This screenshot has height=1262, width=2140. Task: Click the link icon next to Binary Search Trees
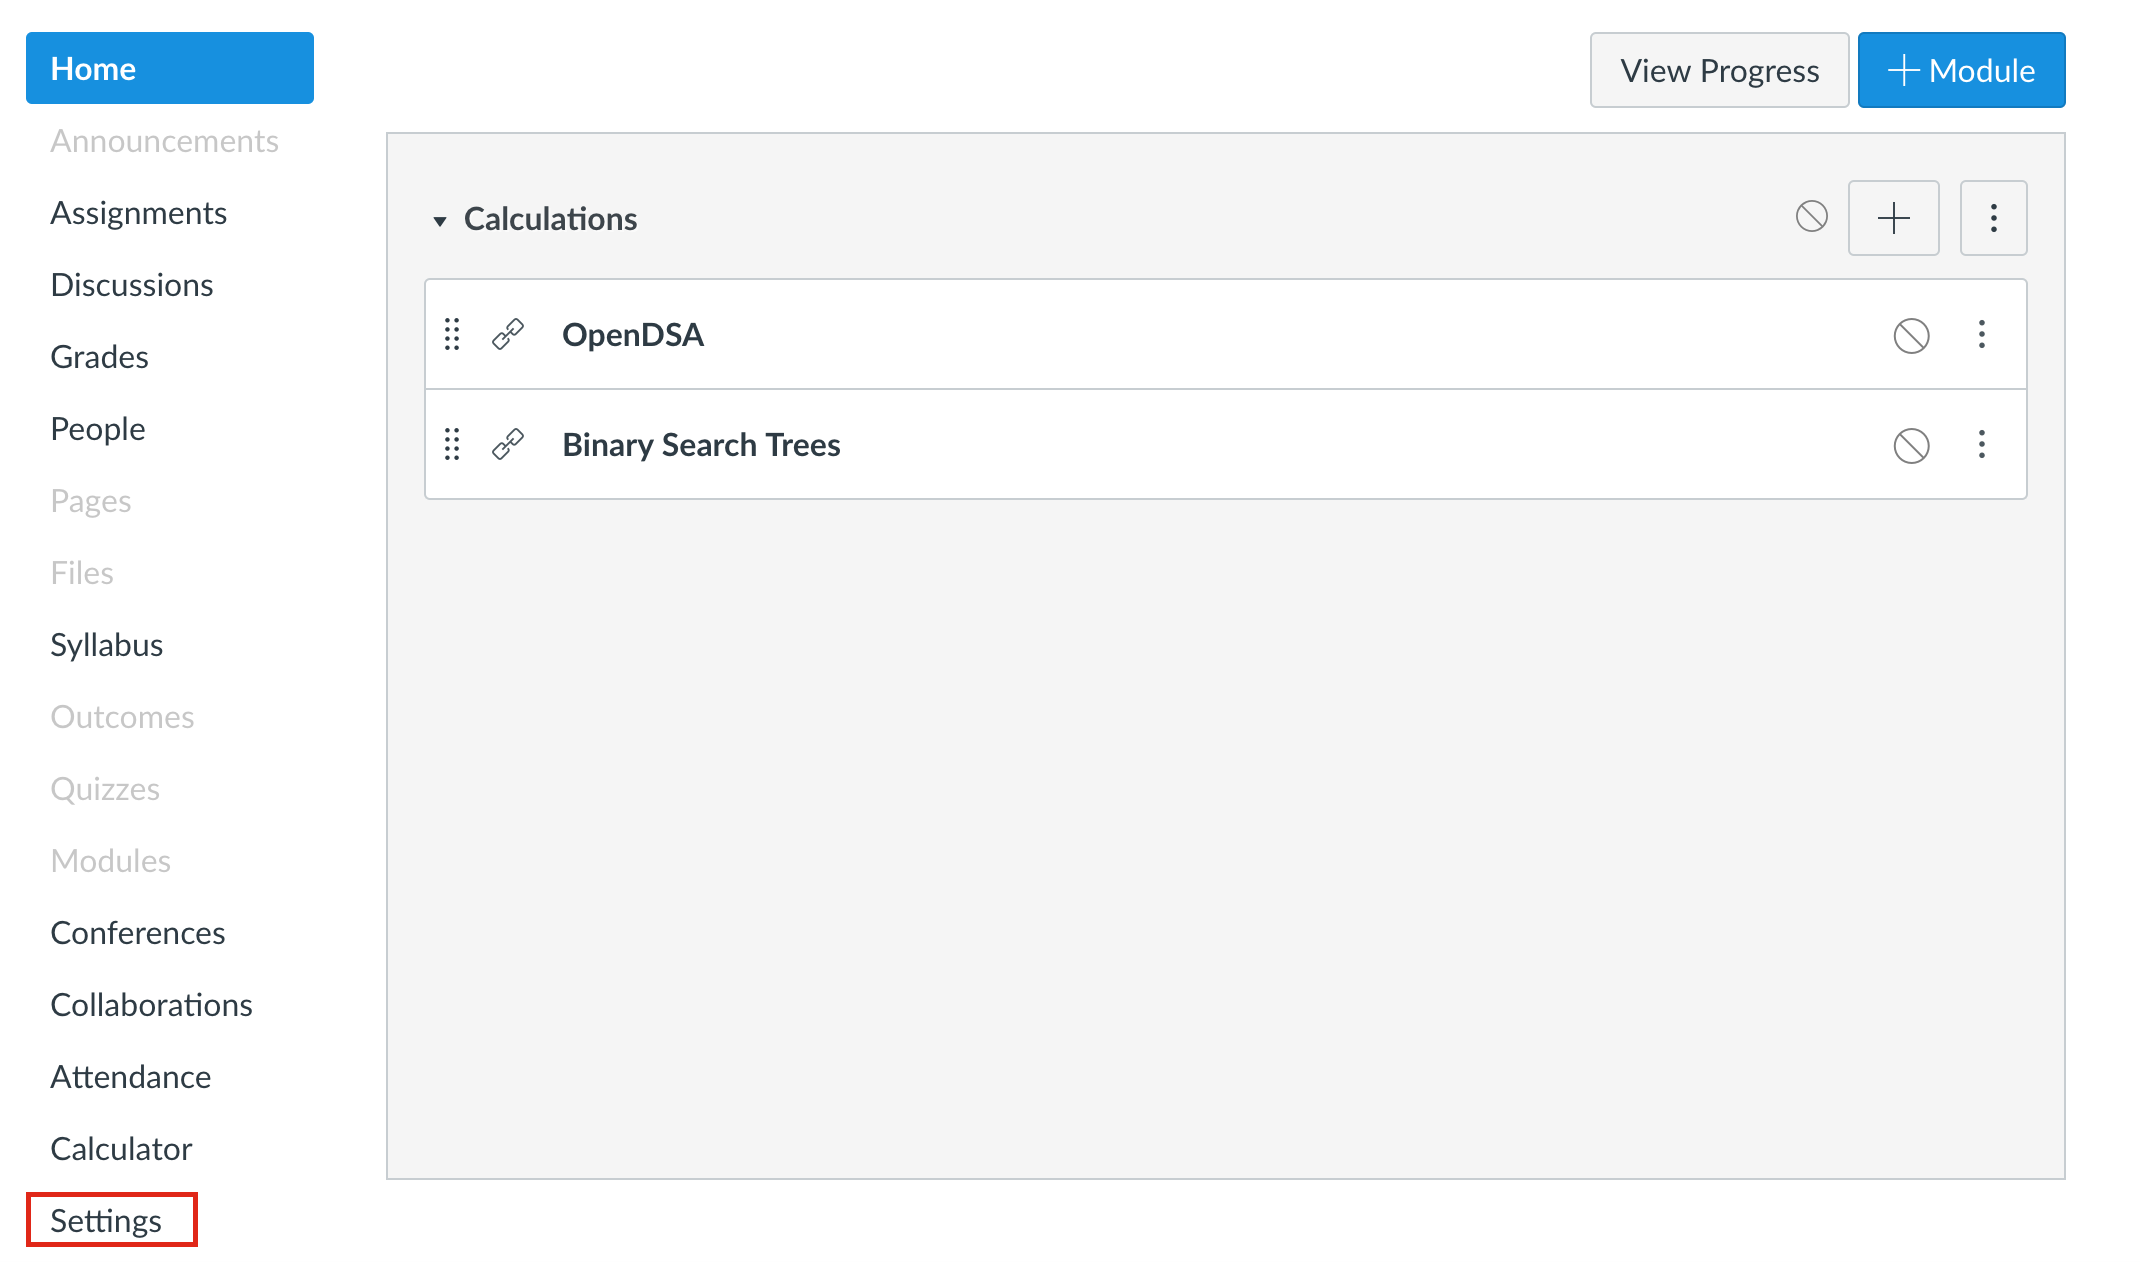tap(508, 444)
